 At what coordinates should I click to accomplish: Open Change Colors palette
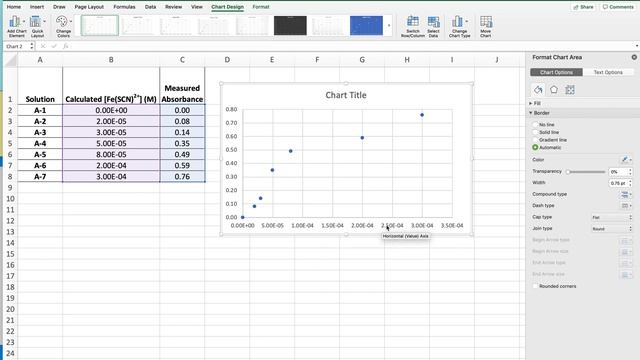63,27
